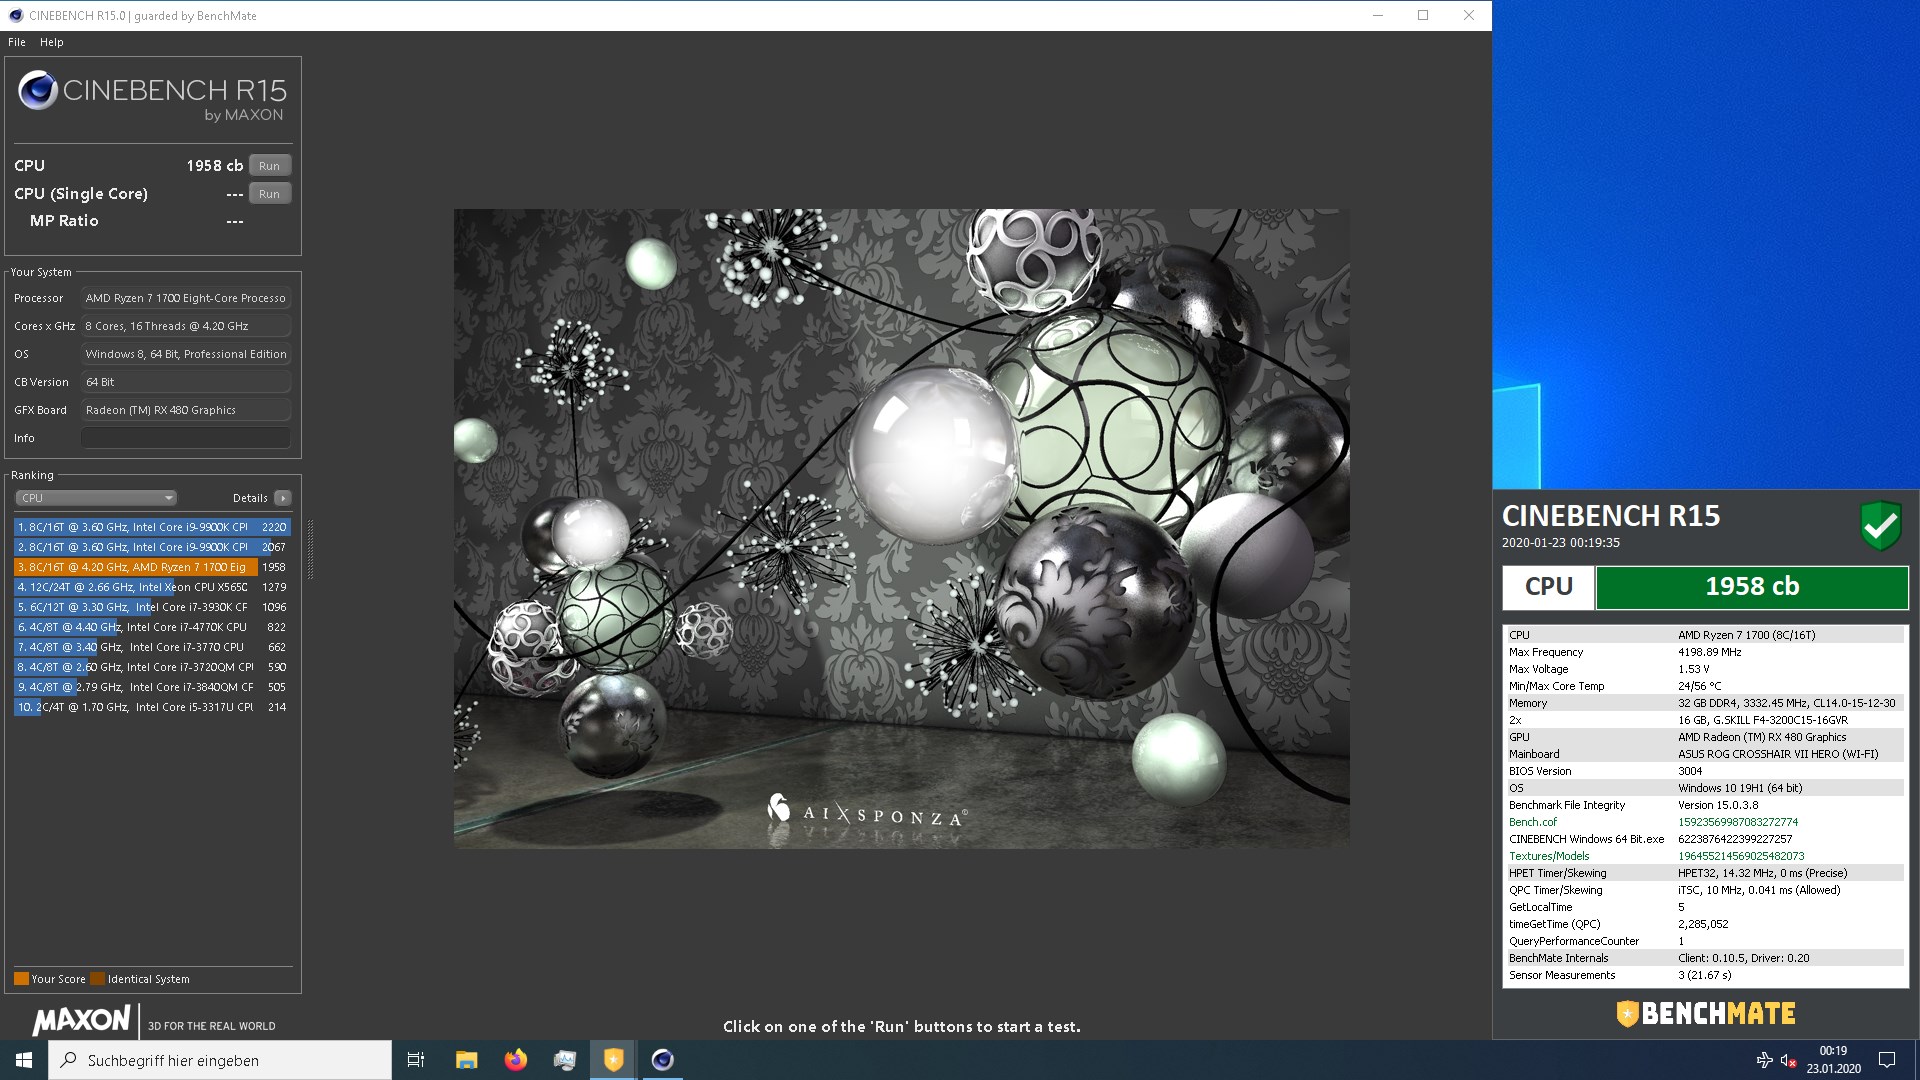Viewport: 1920px width, 1080px height.
Task: Open the Bench.cof integrity link
Action: 1532,822
